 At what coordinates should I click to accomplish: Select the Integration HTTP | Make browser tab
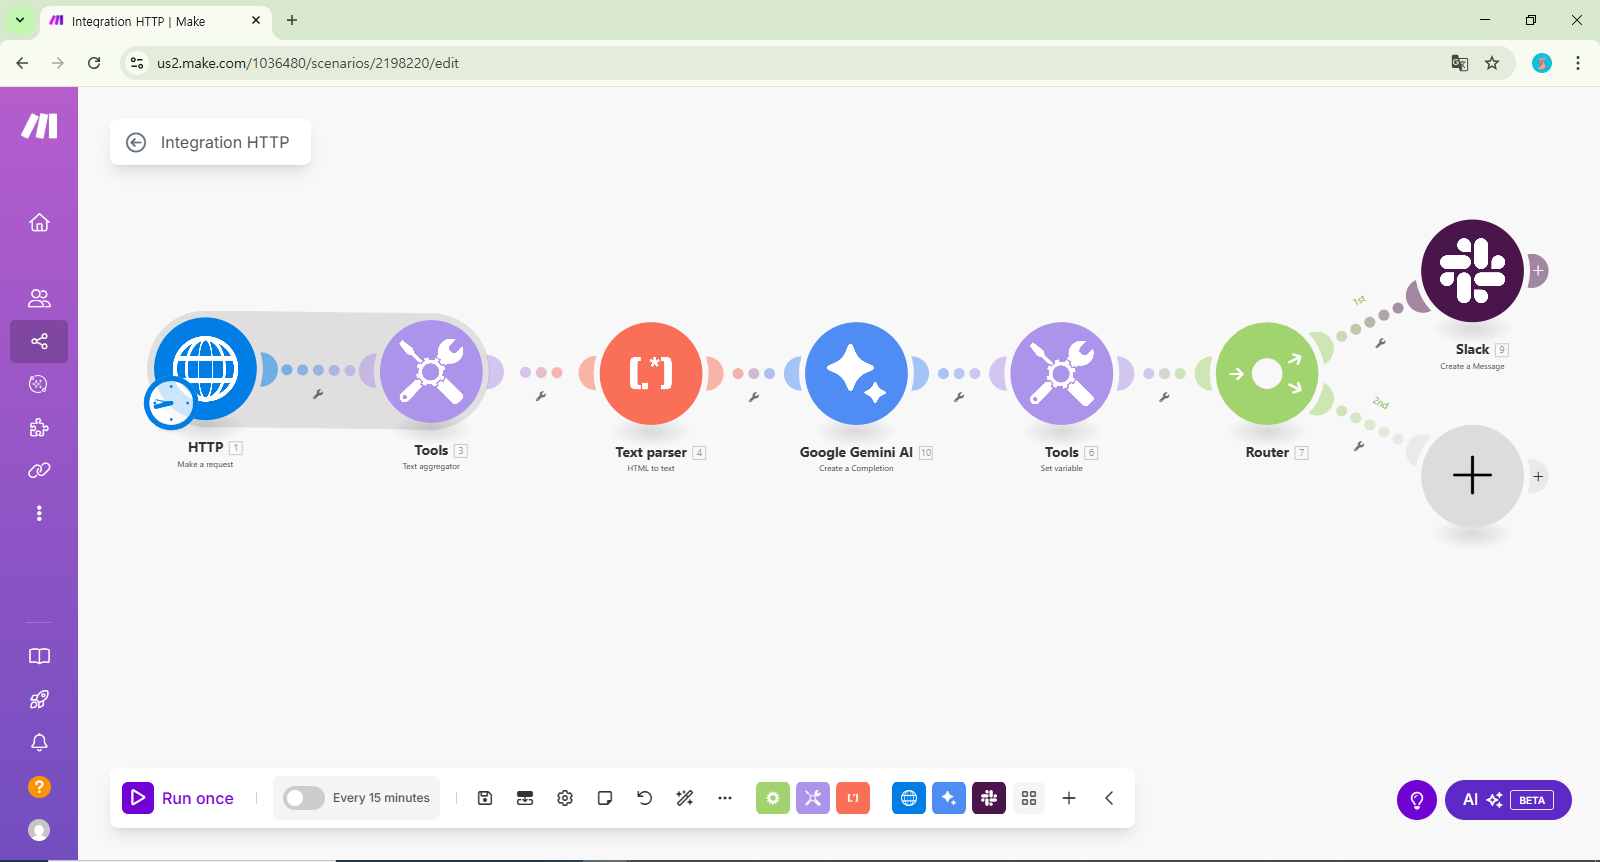[x=156, y=21]
